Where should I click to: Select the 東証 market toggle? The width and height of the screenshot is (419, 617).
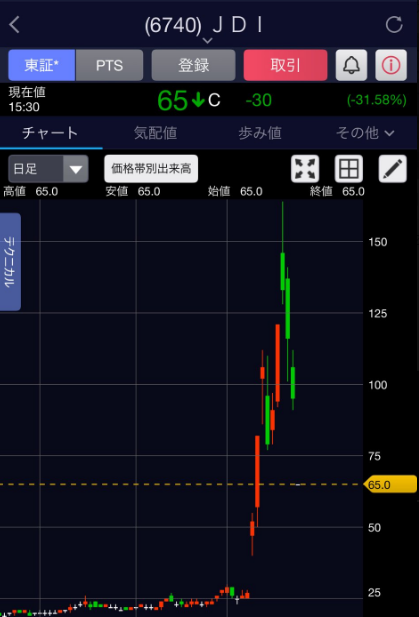(x=42, y=65)
